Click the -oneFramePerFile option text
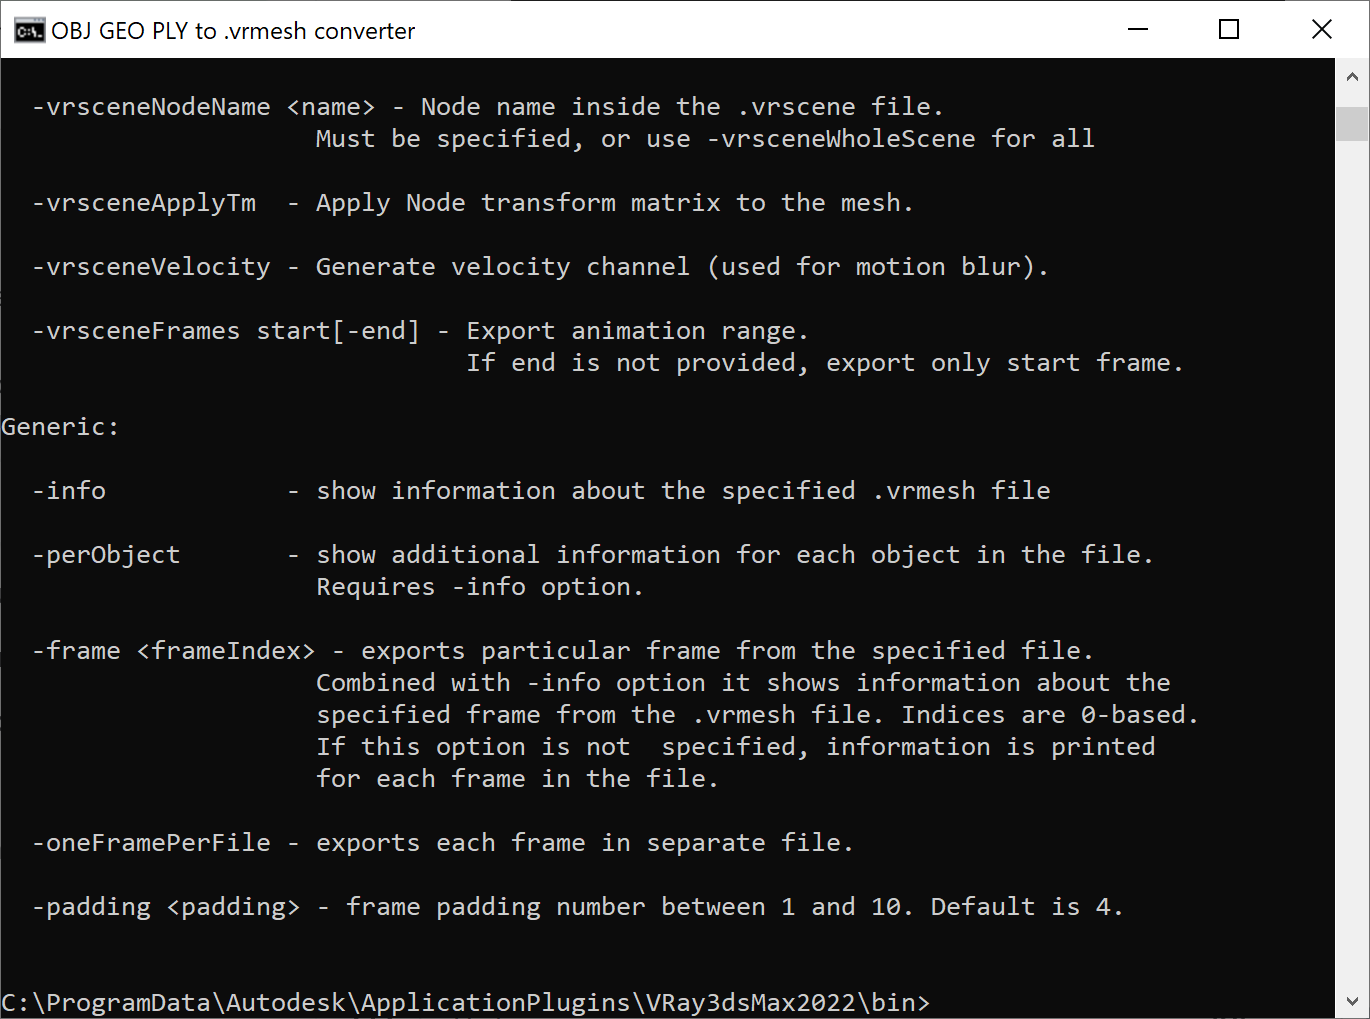Image resolution: width=1370 pixels, height=1019 pixels. click(x=151, y=843)
